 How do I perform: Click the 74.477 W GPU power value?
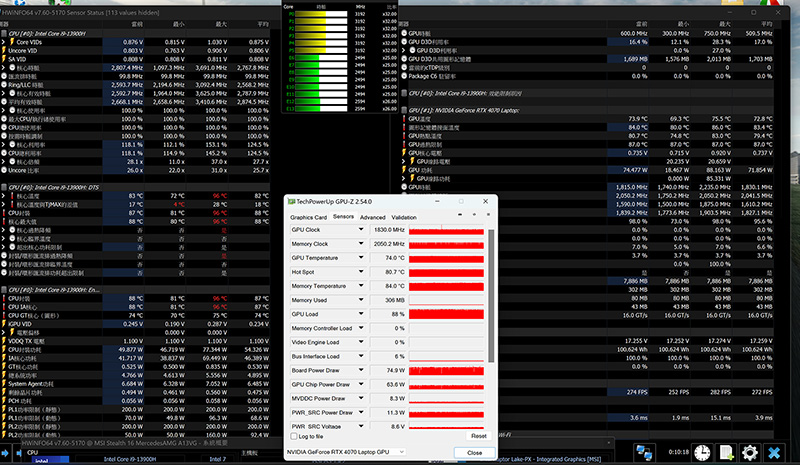635,170
